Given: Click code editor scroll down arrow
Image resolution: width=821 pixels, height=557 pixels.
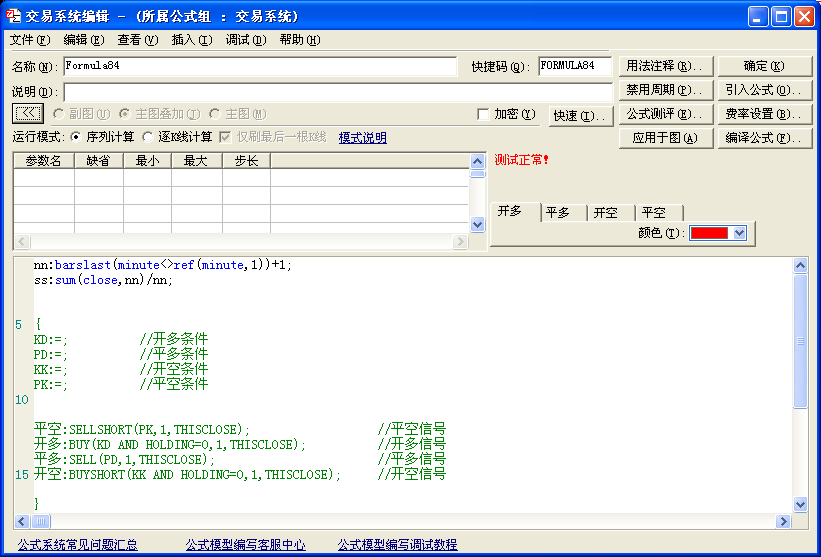Looking at the screenshot, I should tap(800, 505).
